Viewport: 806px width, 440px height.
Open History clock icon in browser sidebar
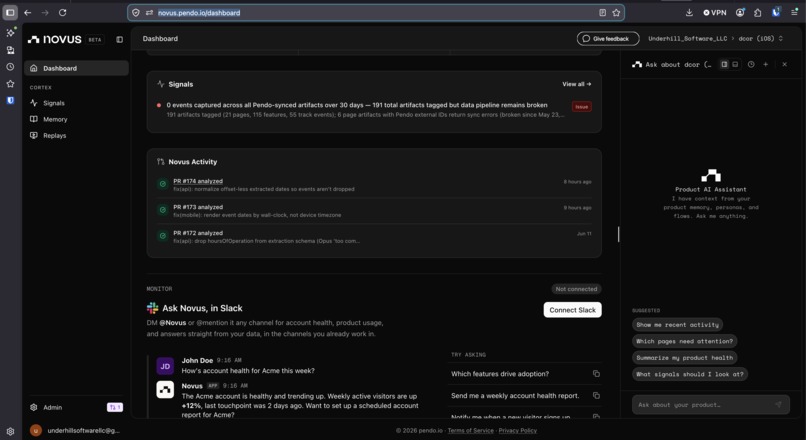[x=10, y=67]
